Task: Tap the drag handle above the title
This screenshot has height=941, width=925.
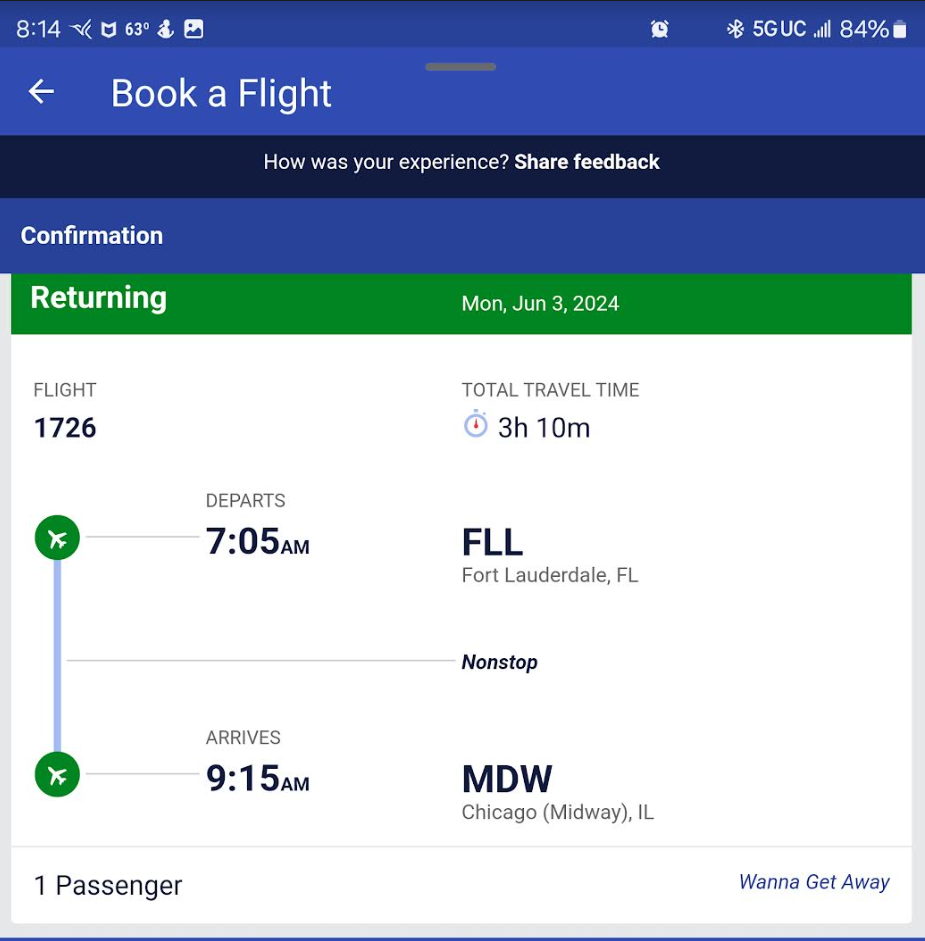Action: [x=460, y=67]
